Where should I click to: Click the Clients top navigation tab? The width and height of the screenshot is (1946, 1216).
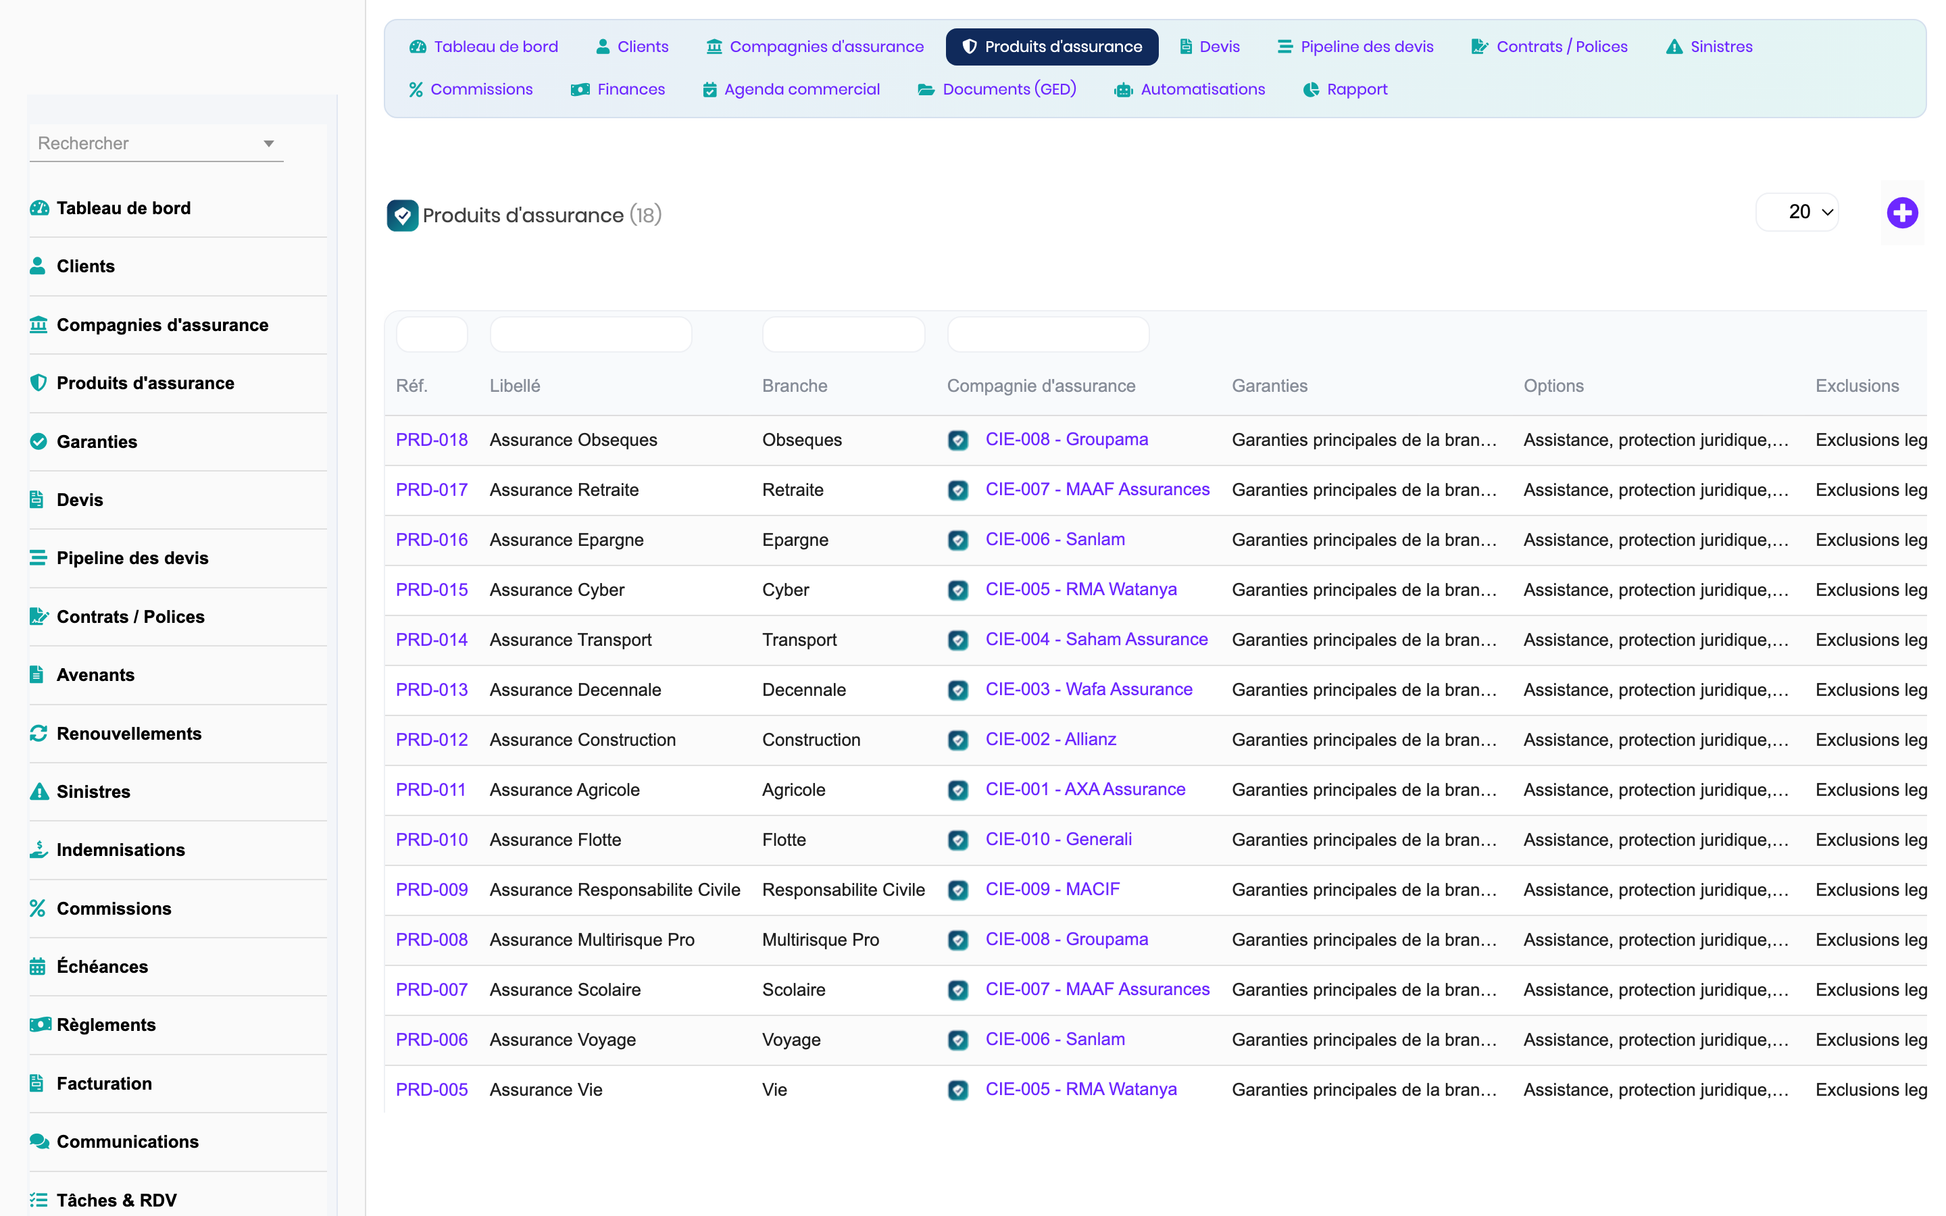point(632,47)
